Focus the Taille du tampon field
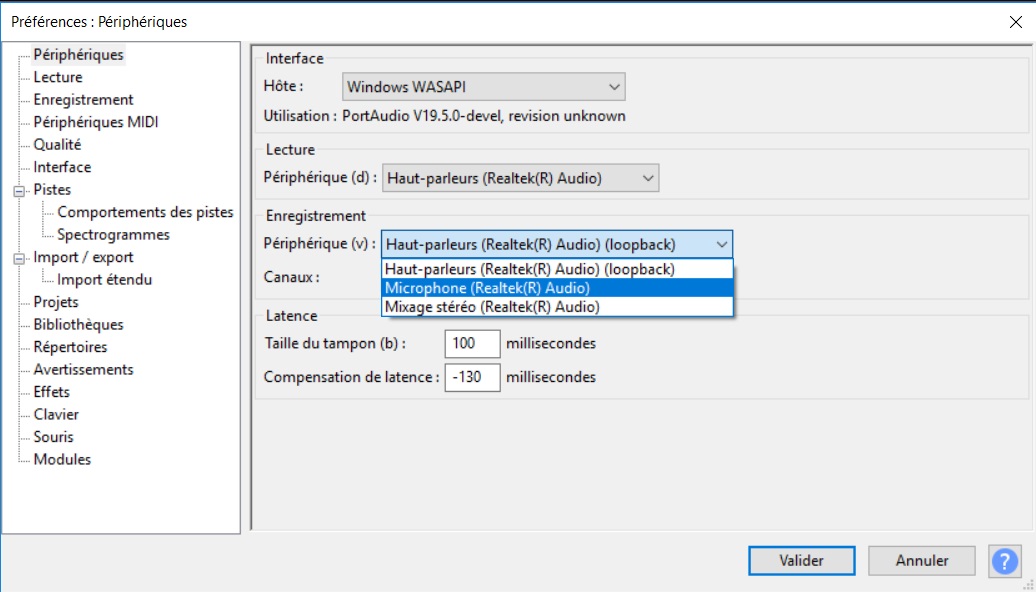Screen dimensions: 1036x592 pyautogui.click(x=472, y=344)
